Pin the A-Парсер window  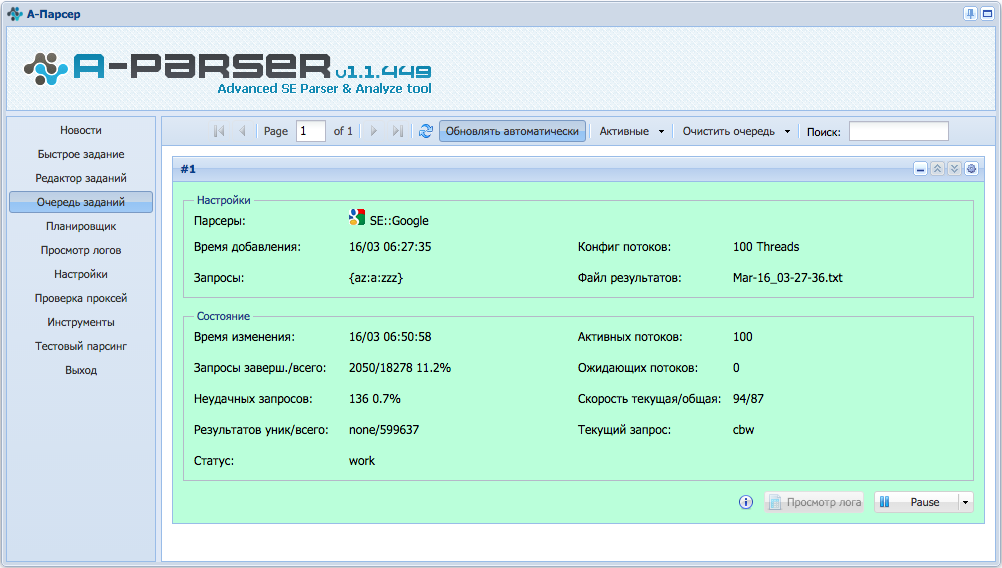pos(970,13)
